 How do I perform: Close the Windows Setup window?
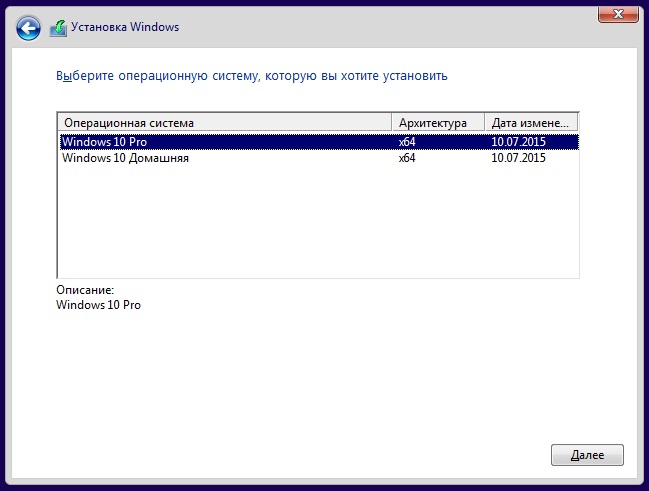pyautogui.click(x=618, y=14)
